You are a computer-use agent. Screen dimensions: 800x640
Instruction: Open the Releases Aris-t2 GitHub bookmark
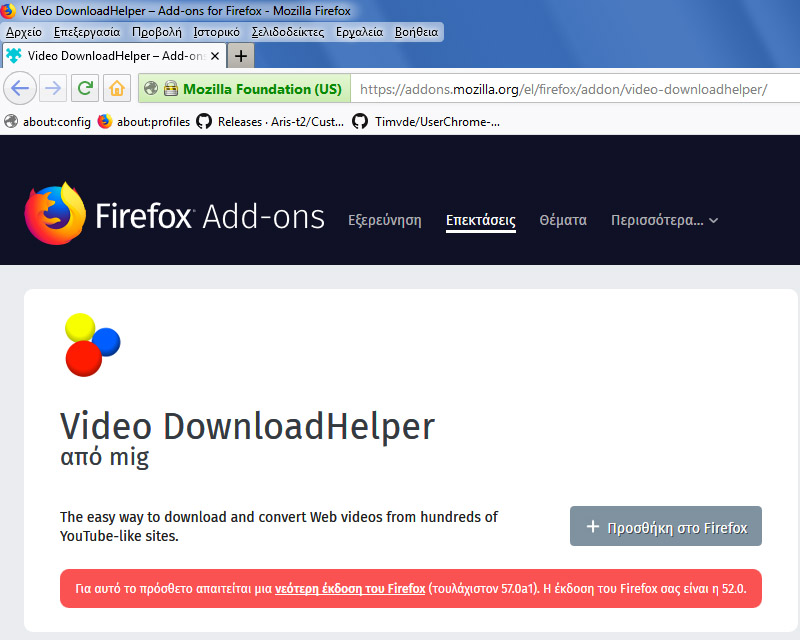coord(270,121)
